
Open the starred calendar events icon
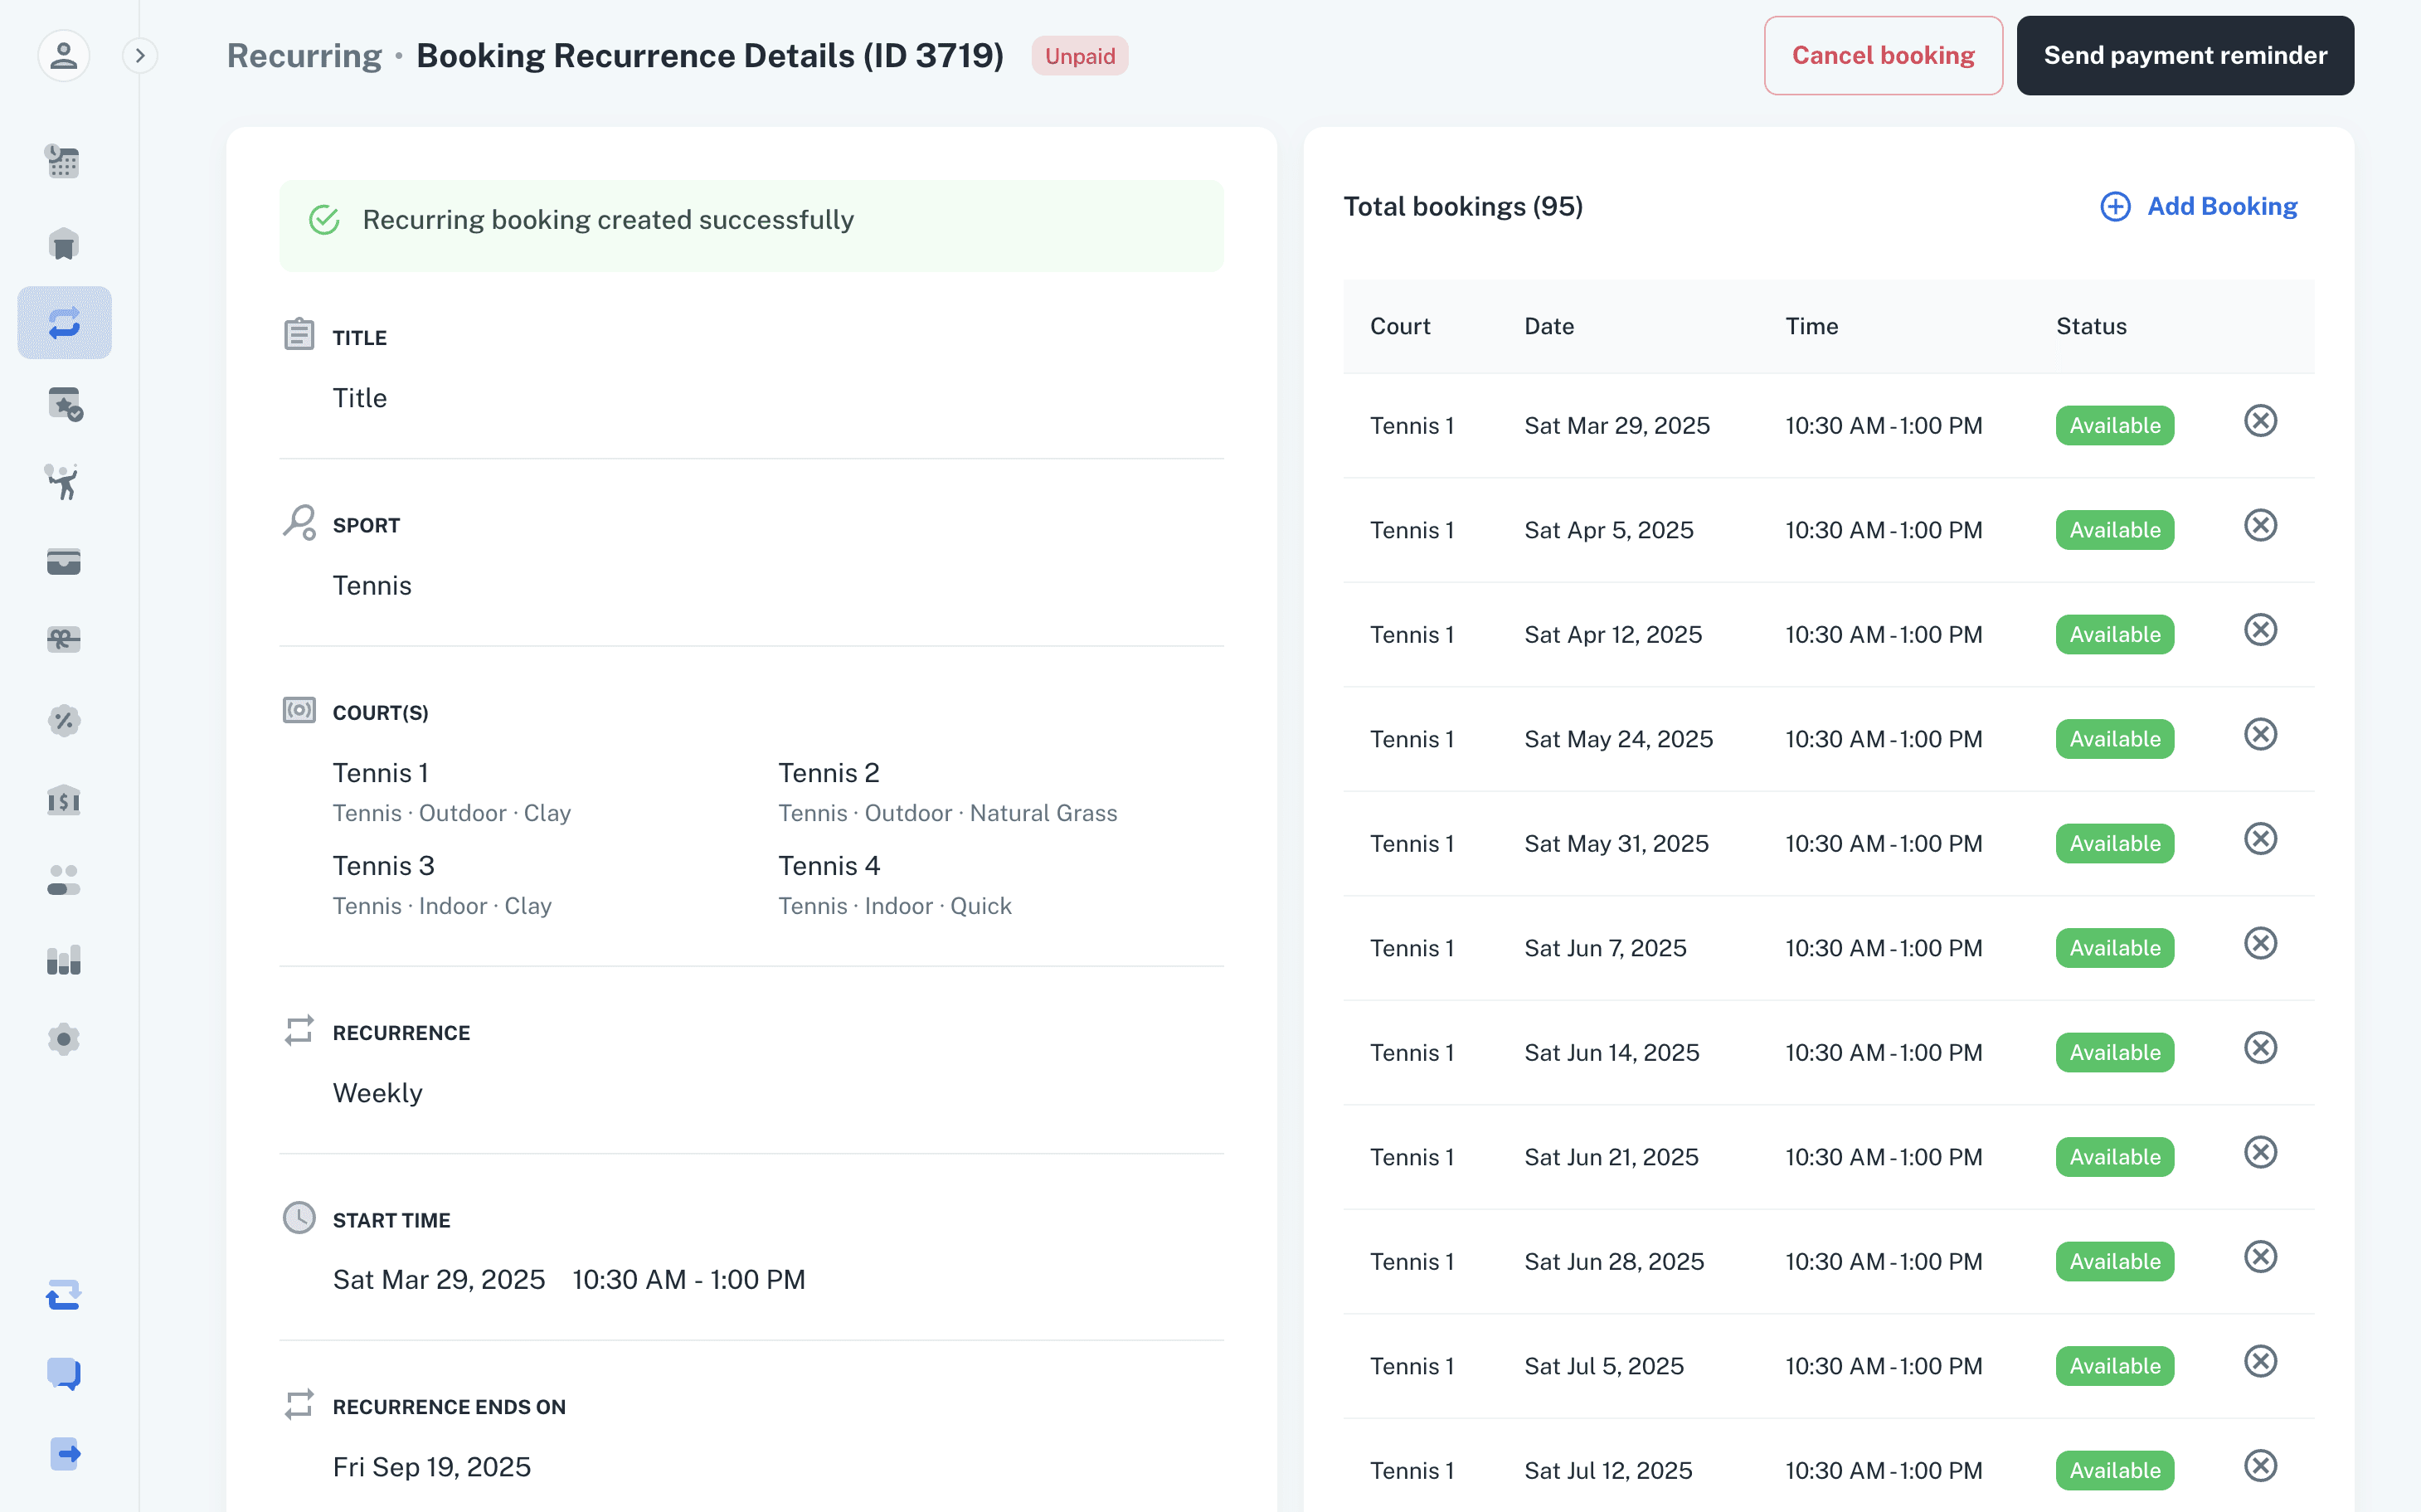coord(64,403)
